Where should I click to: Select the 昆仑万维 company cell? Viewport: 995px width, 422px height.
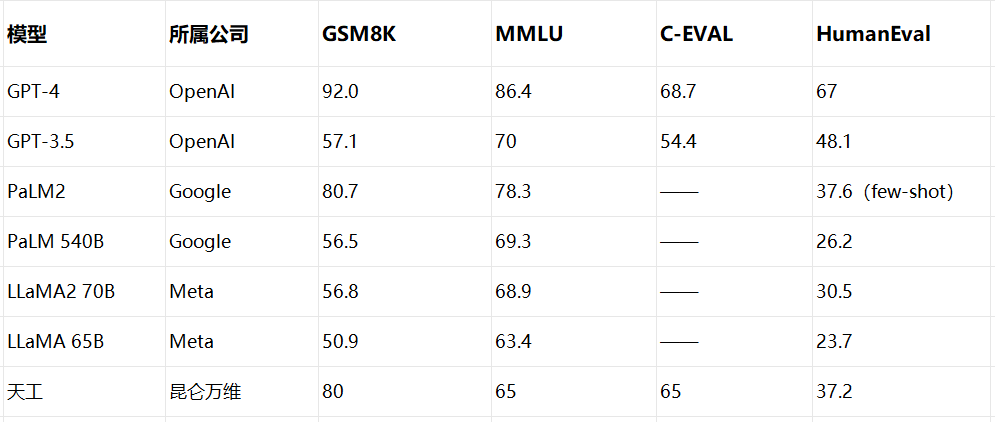(205, 392)
